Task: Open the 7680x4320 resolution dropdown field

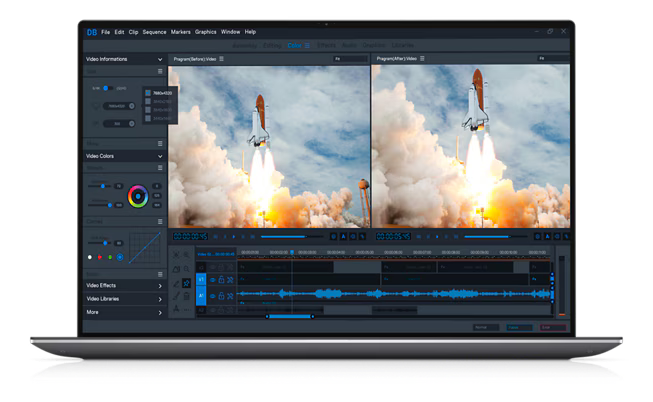Action: (x=119, y=106)
